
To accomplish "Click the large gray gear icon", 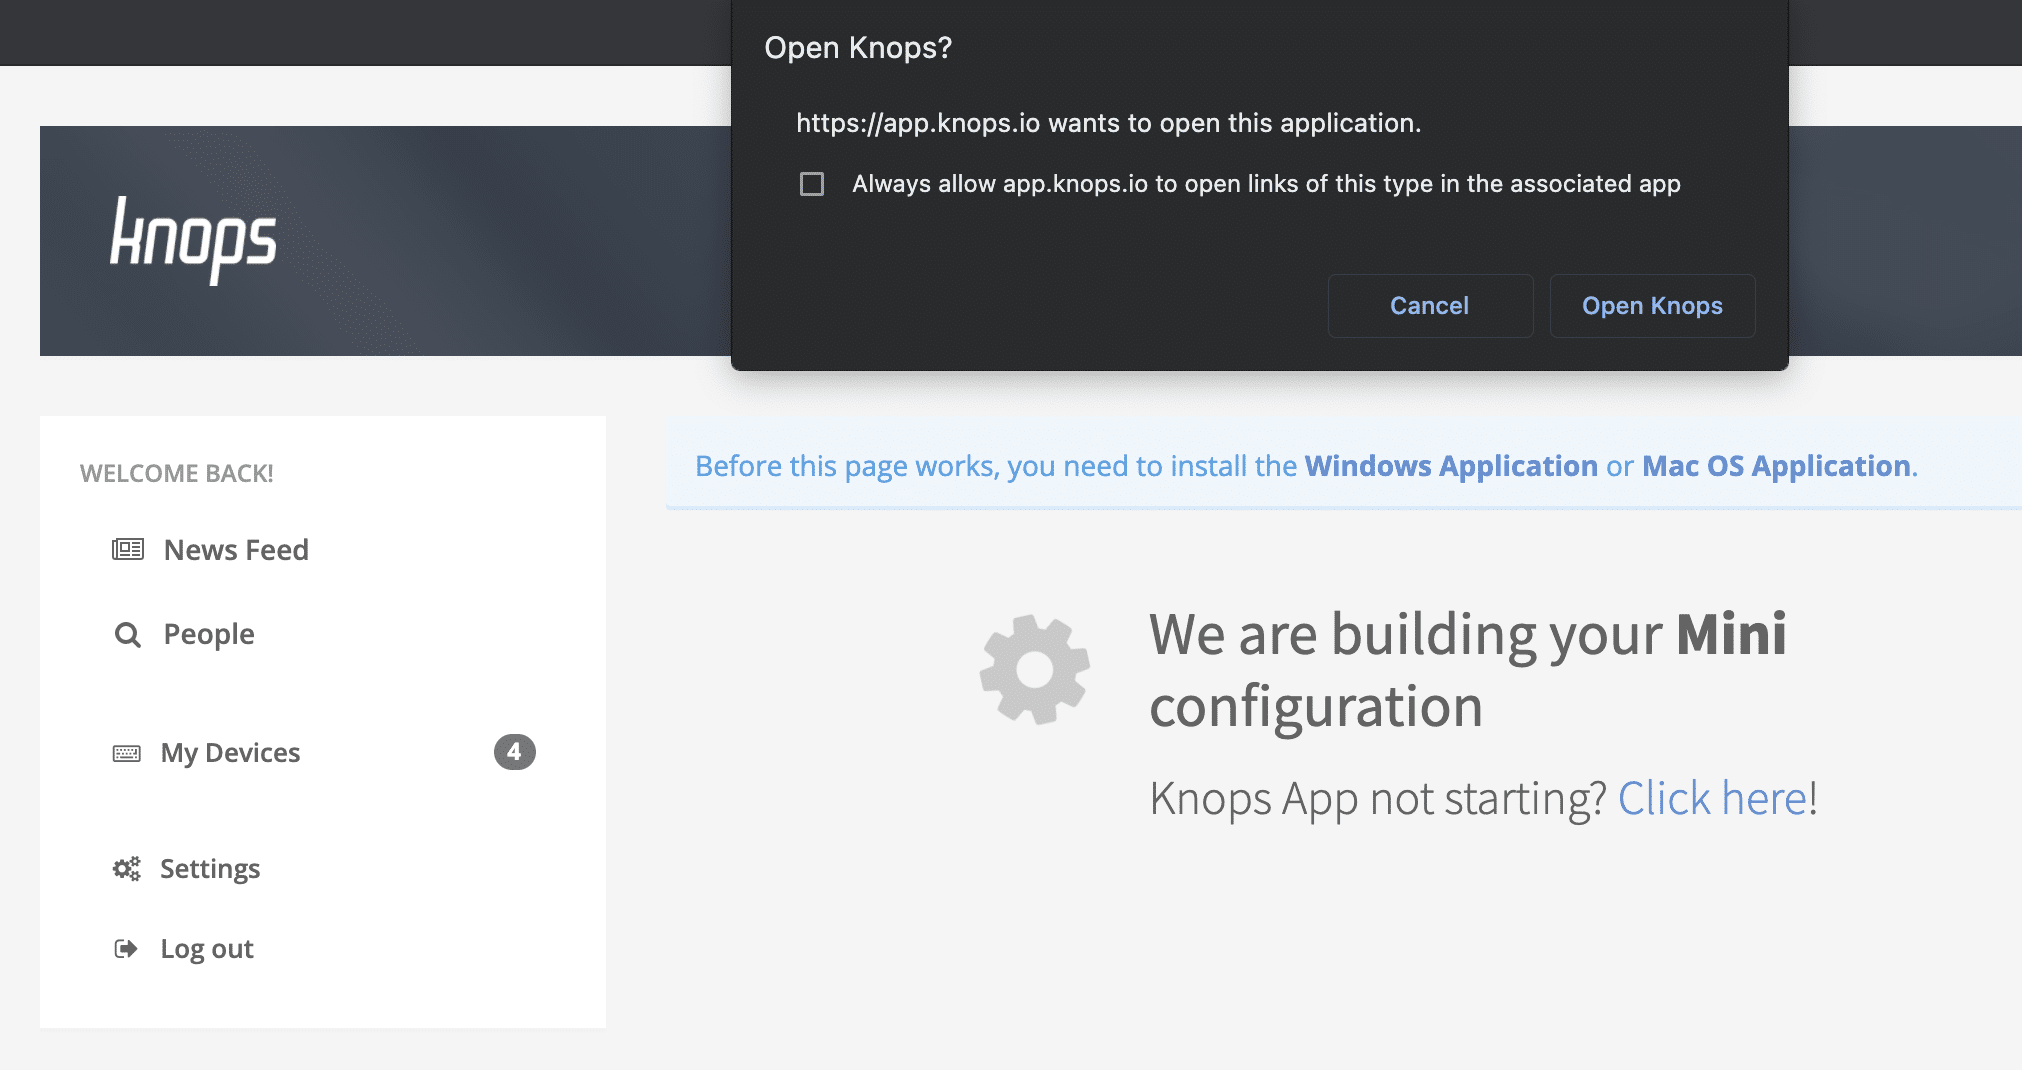I will tap(1034, 669).
